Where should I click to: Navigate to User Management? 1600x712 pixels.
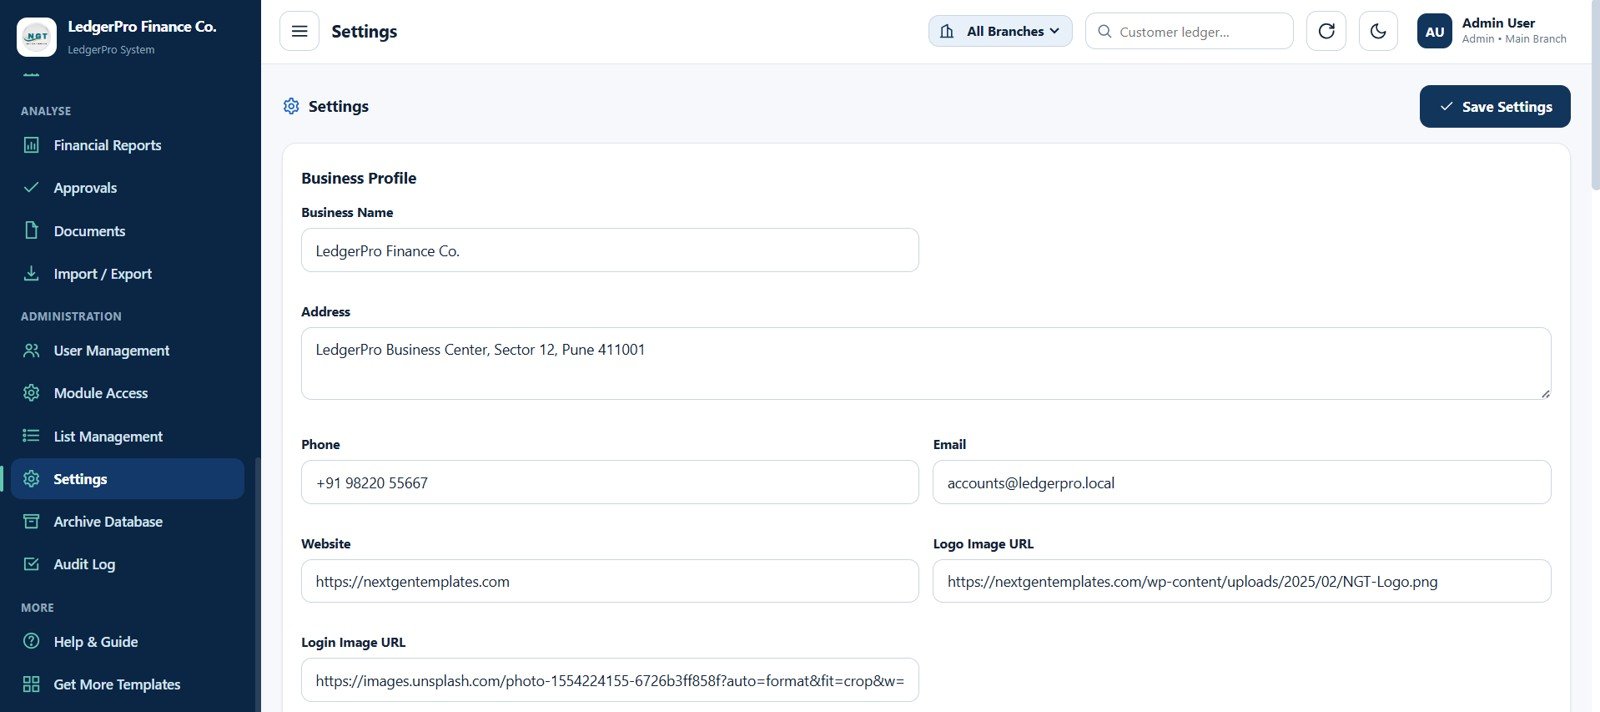click(128, 351)
